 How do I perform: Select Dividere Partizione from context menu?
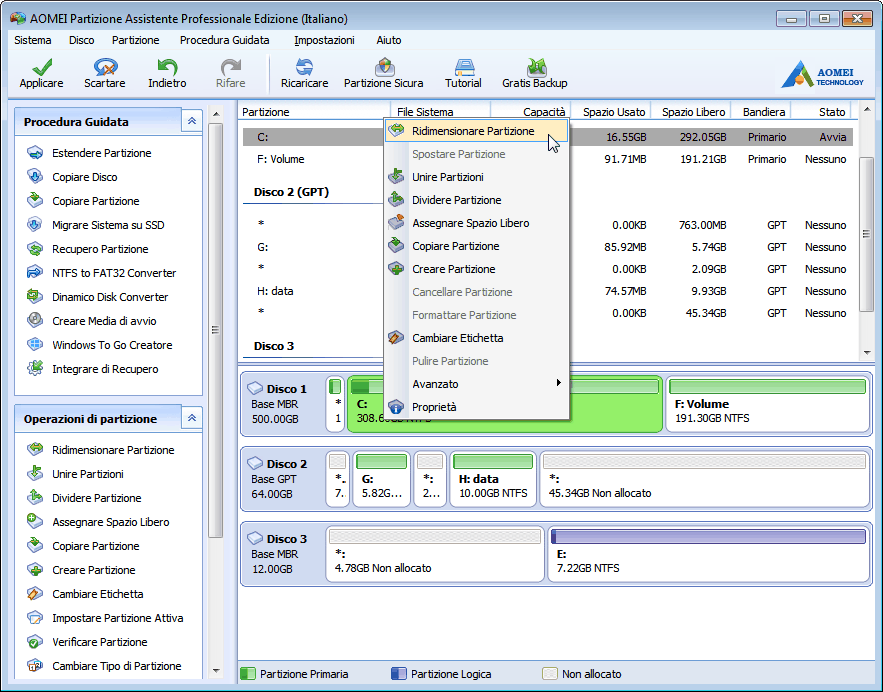(456, 200)
